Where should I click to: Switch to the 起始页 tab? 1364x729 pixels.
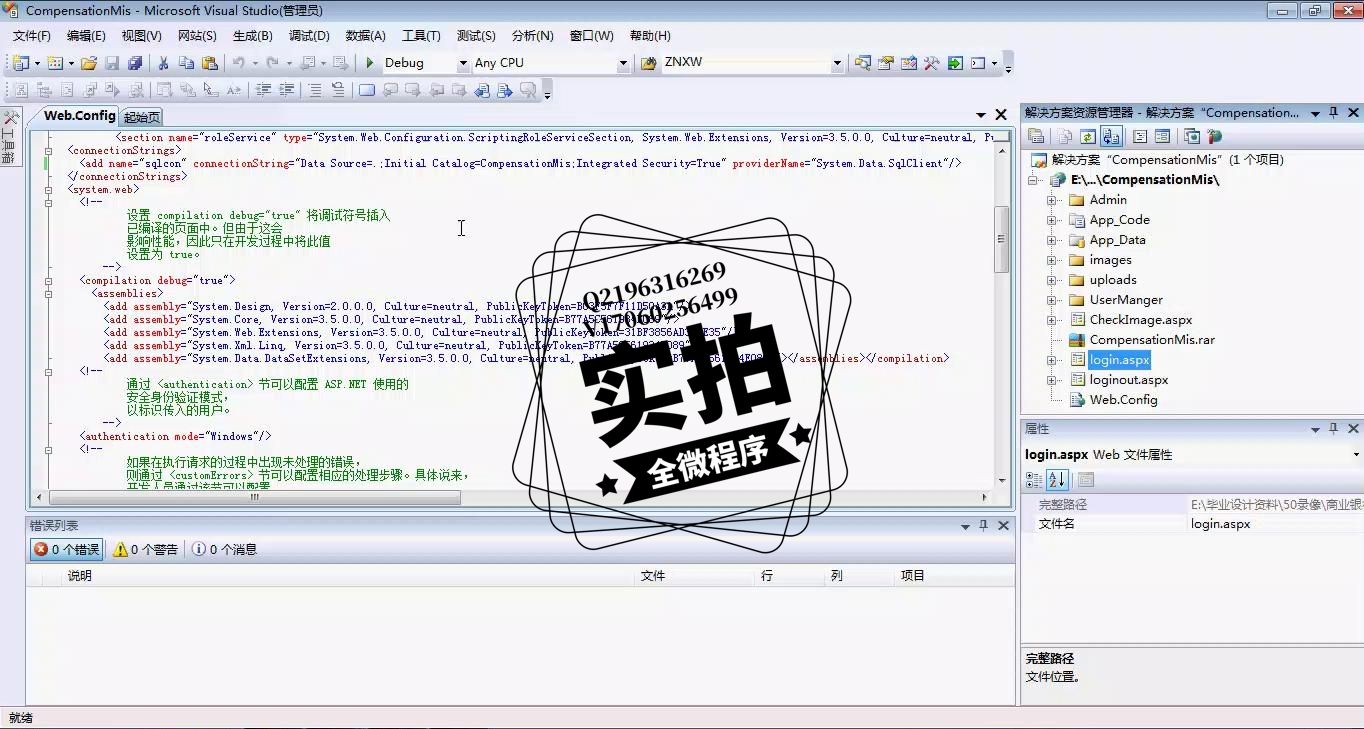tap(142, 117)
